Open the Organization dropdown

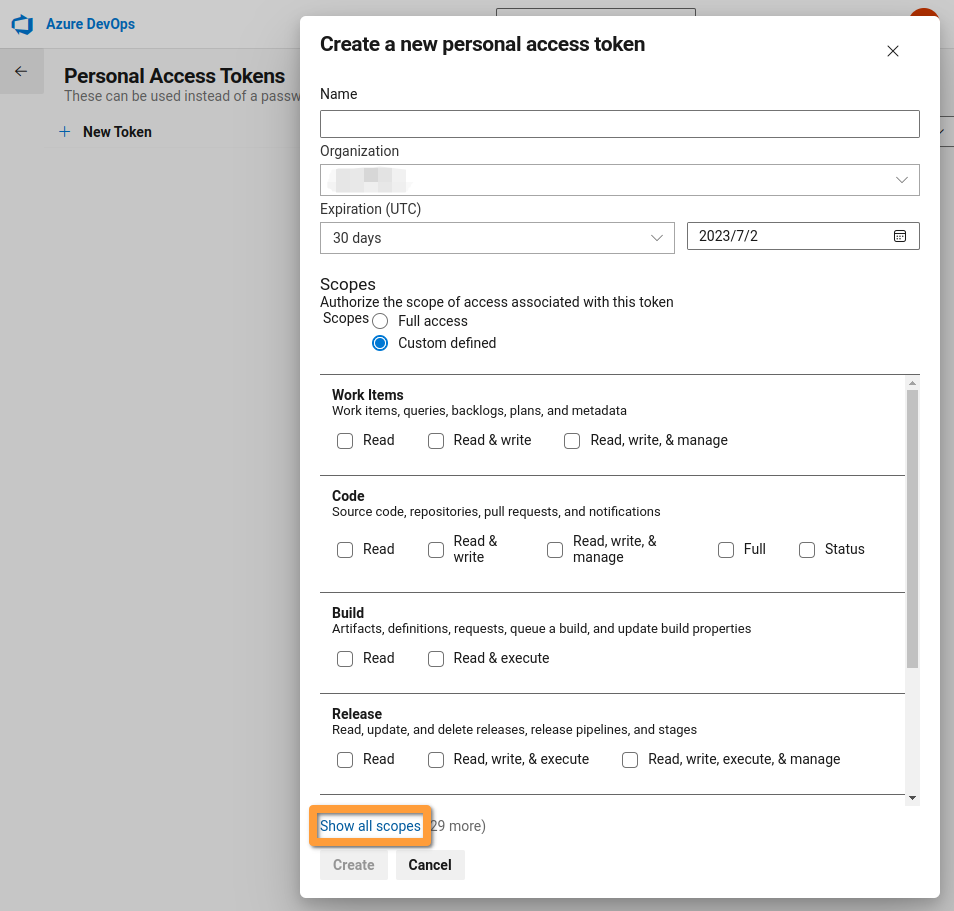tap(619, 180)
